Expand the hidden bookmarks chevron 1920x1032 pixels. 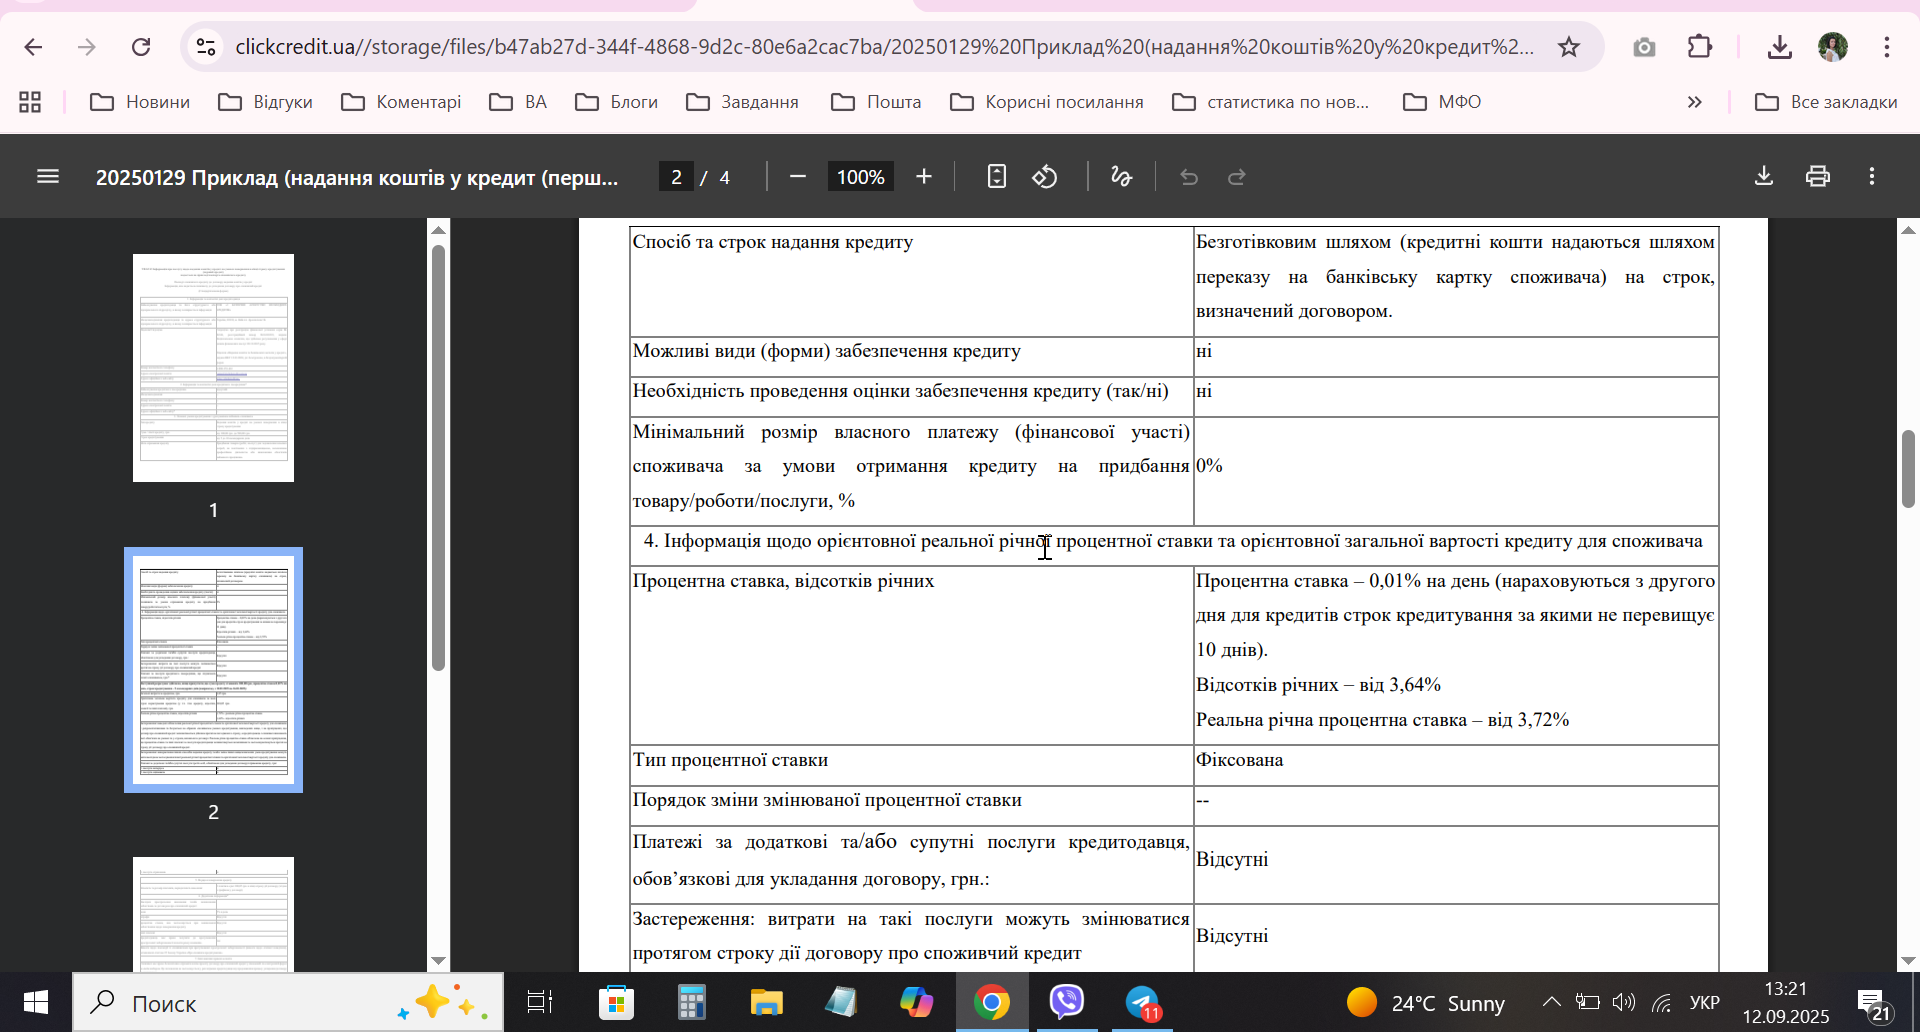click(1694, 102)
